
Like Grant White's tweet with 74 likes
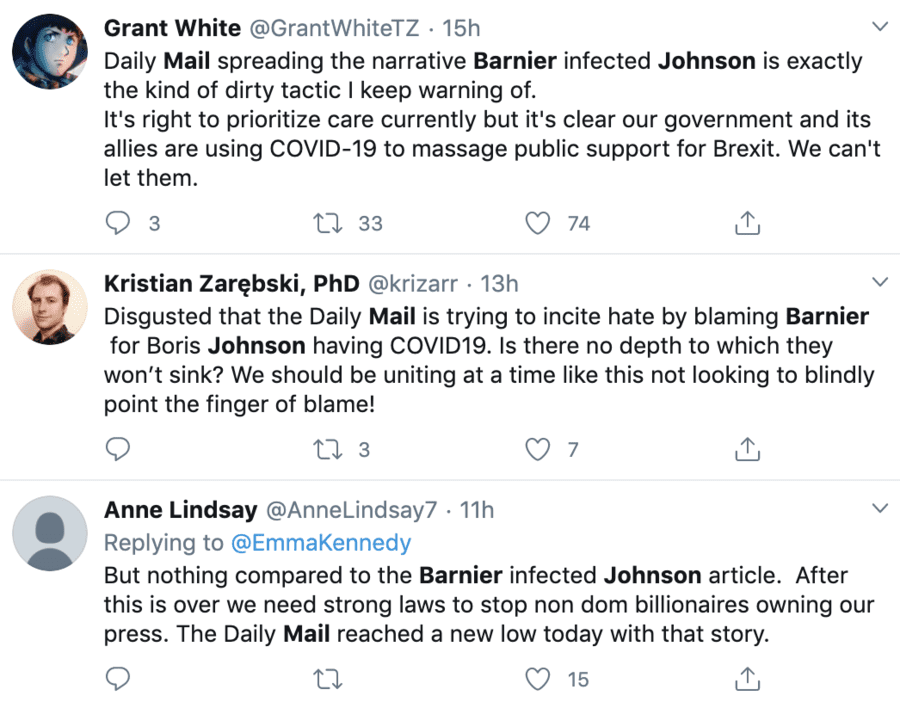click(x=539, y=223)
